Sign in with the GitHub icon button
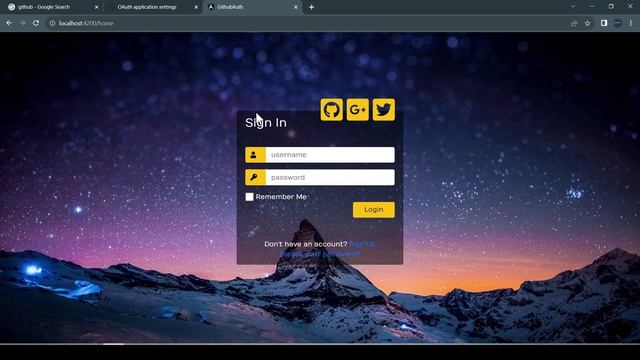640x360 pixels. pos(331,109)
